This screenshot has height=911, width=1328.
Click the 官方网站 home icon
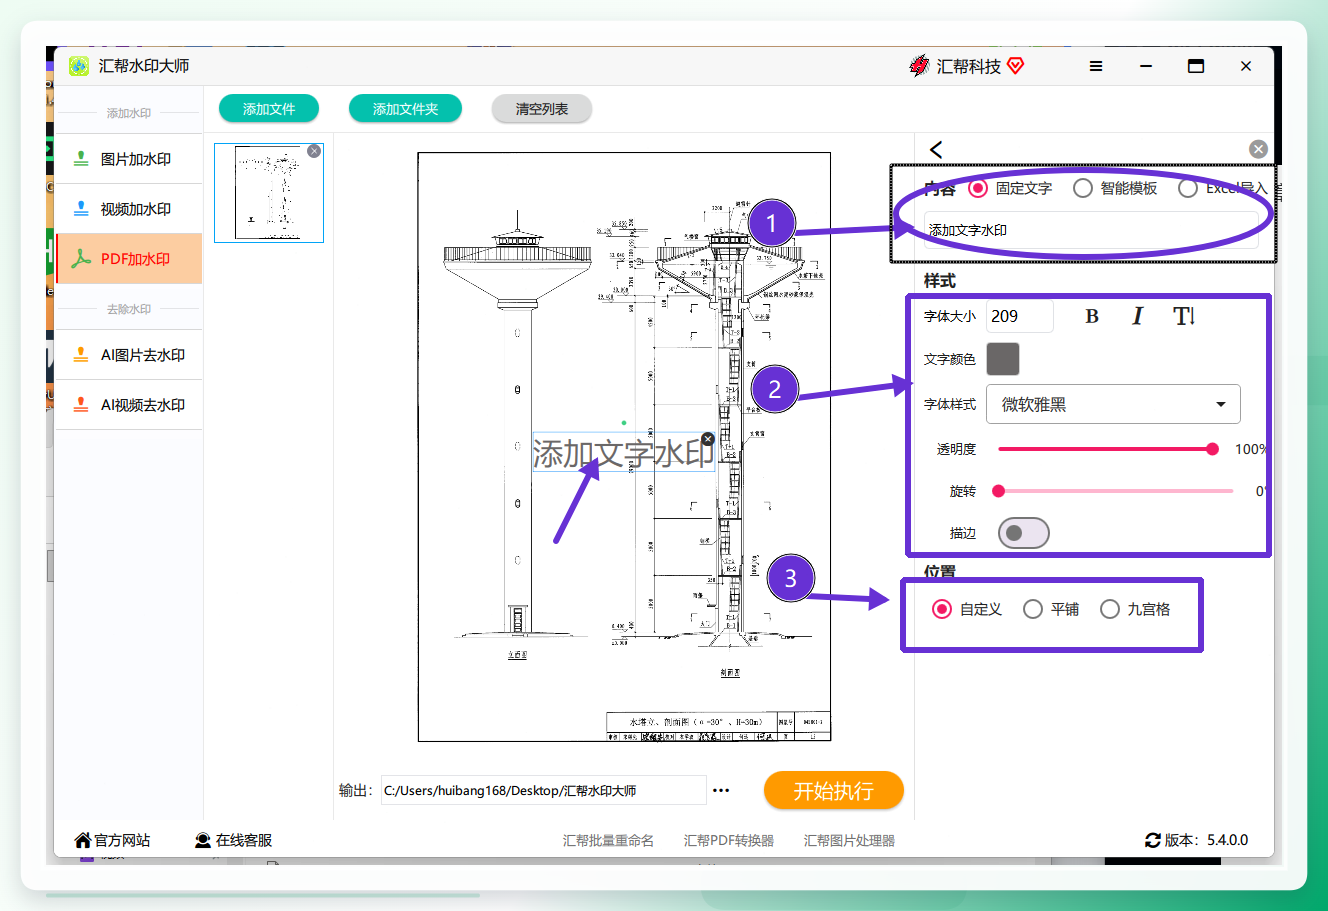coord(83,840)
